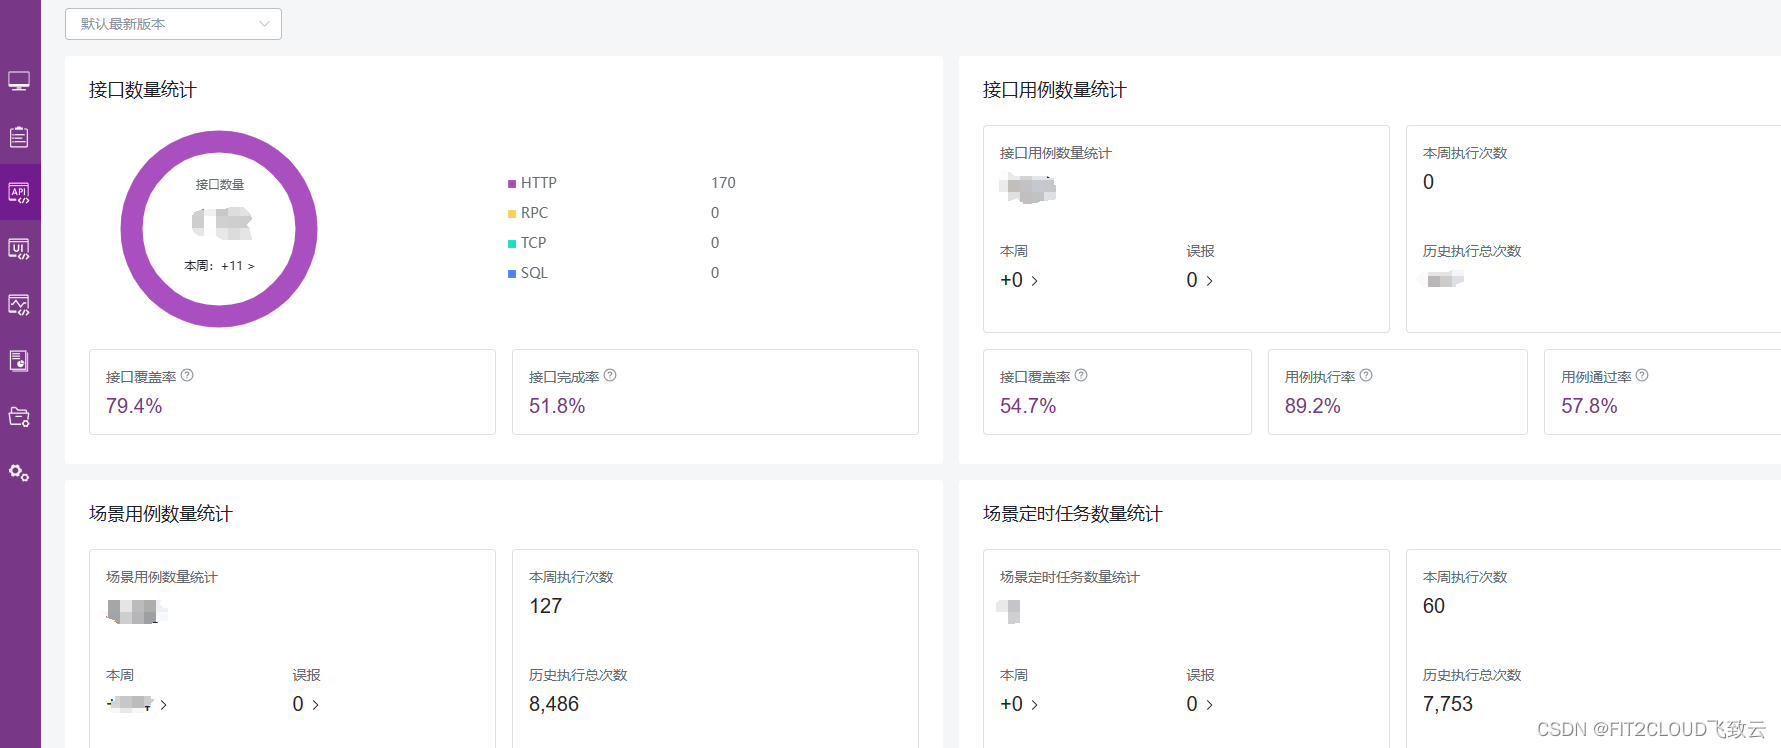Image resolution: width=1781 pixels, height=748 pixels.
Task: Click the 接口数量 label inside donut
Action: coord(220,185)
